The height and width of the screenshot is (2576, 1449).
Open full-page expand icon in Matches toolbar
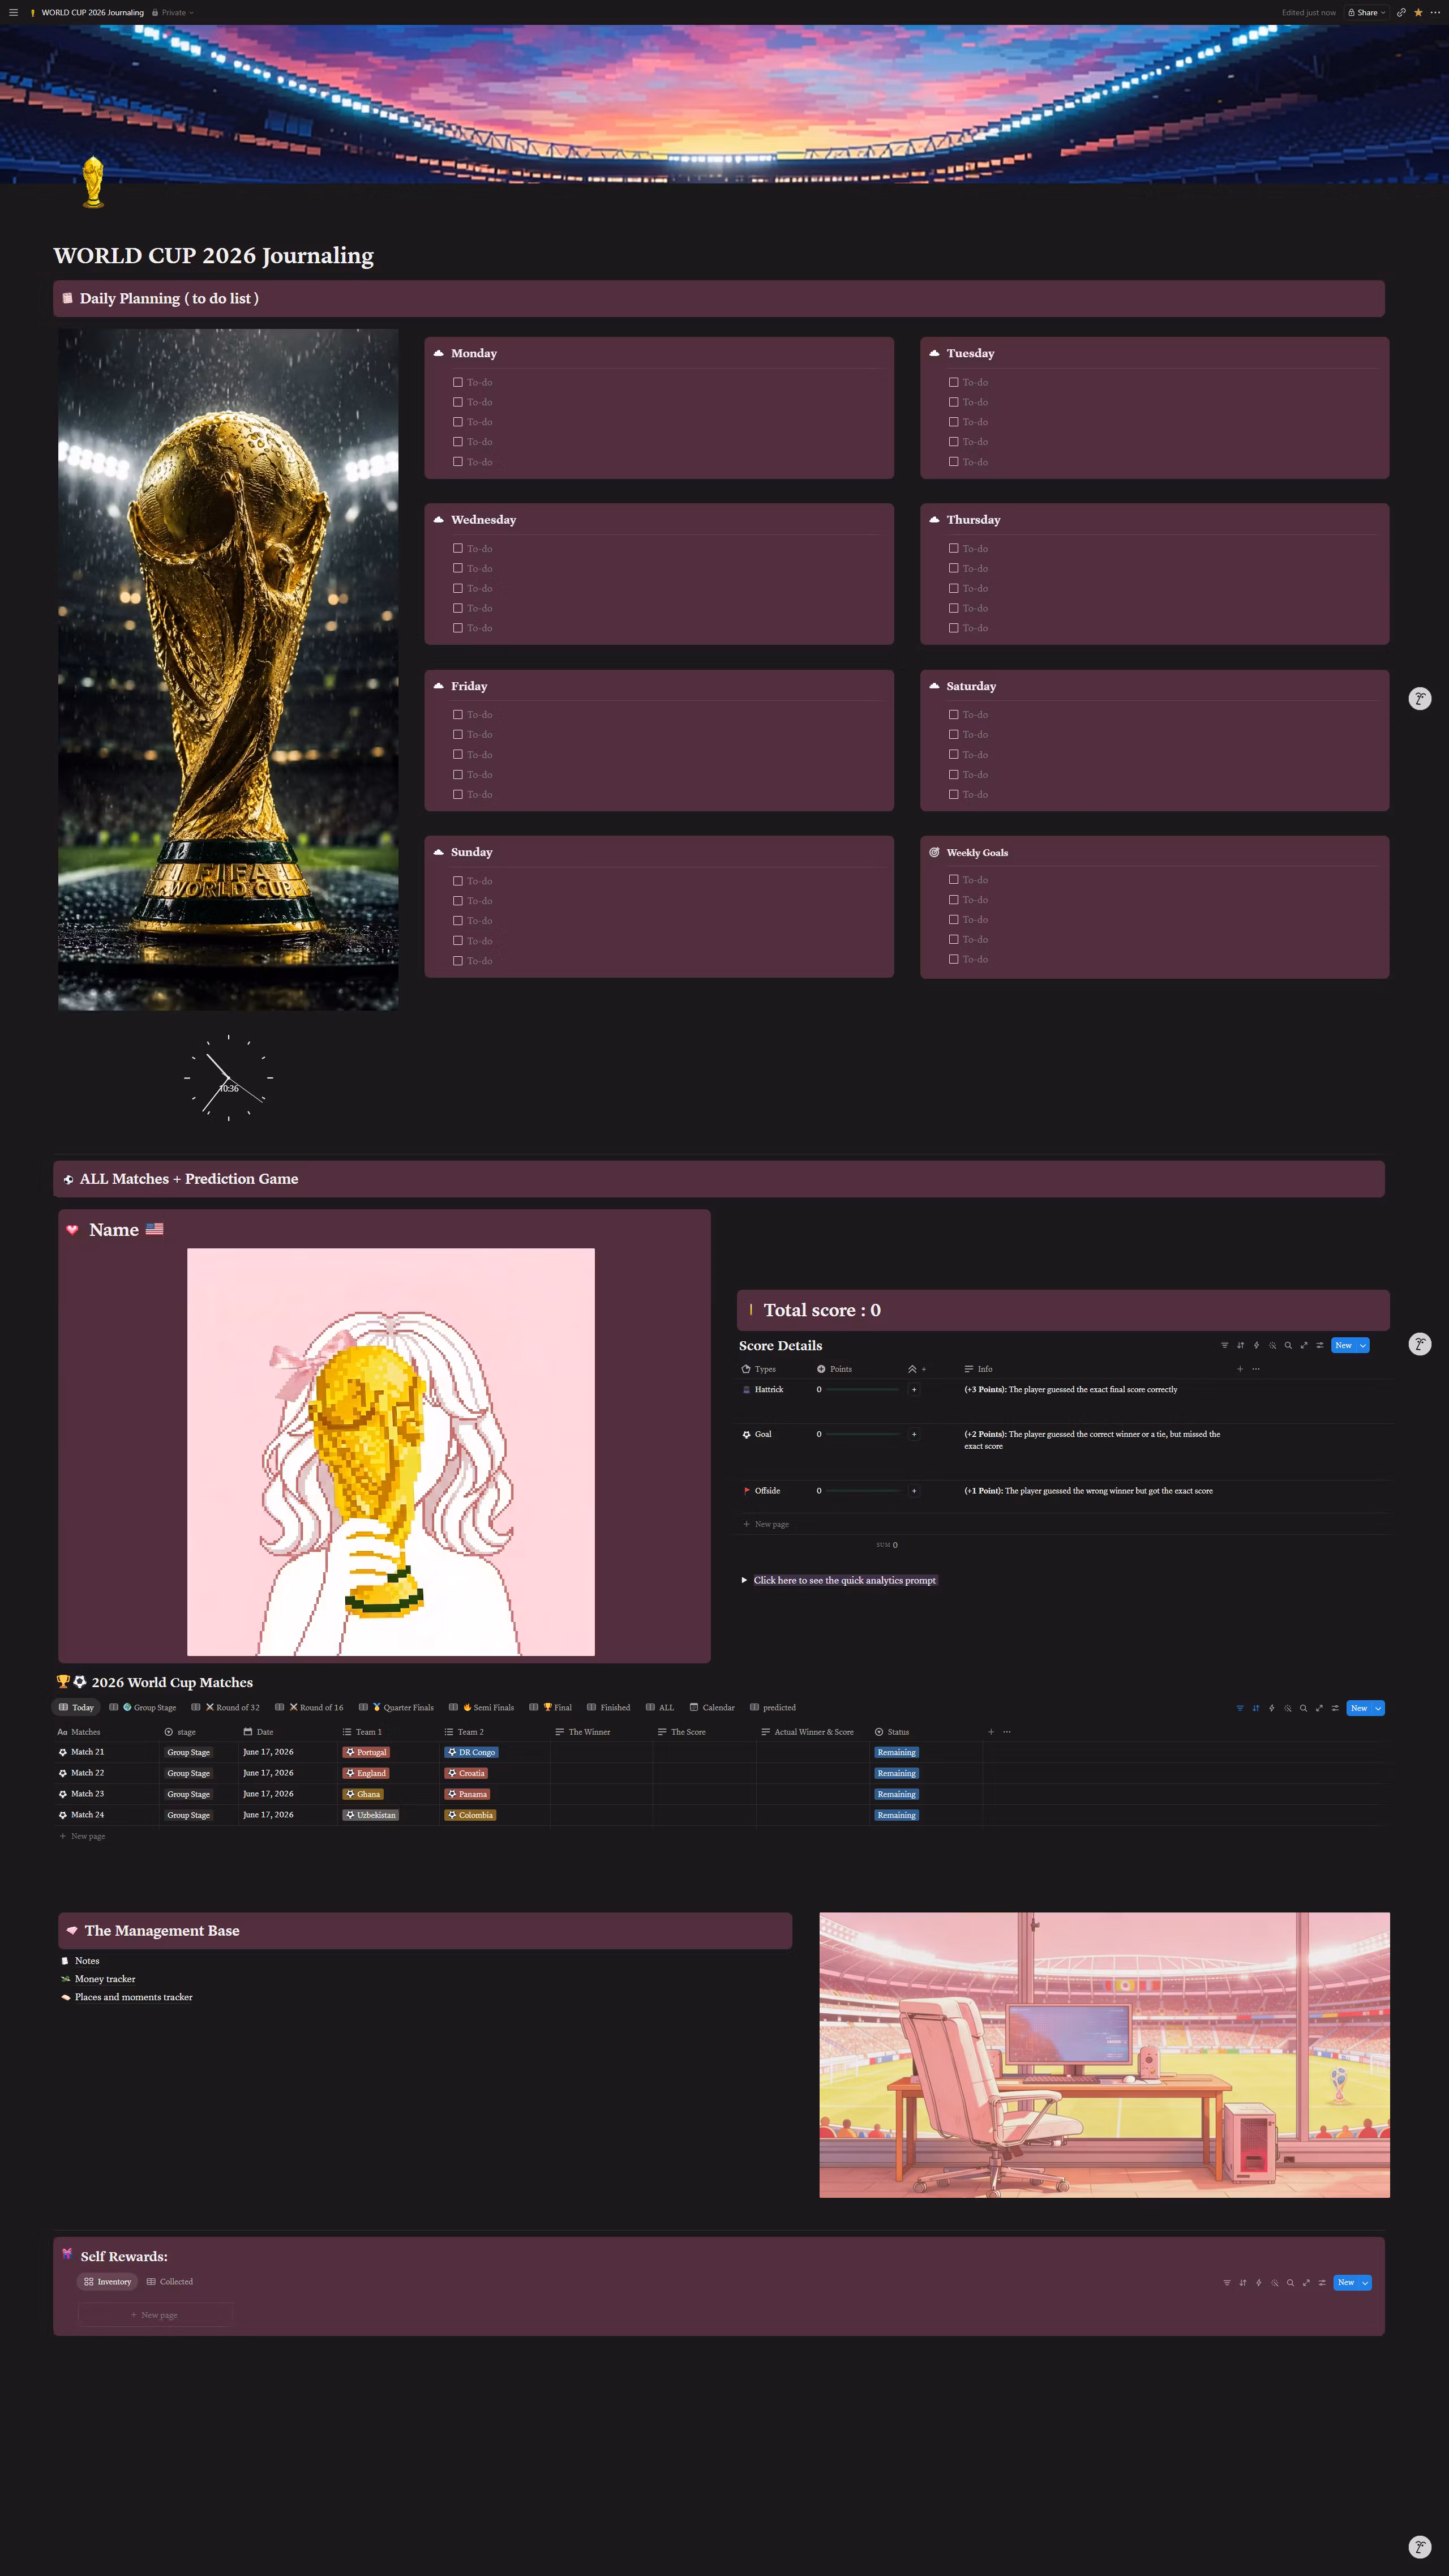[x=1319, y=1708]
